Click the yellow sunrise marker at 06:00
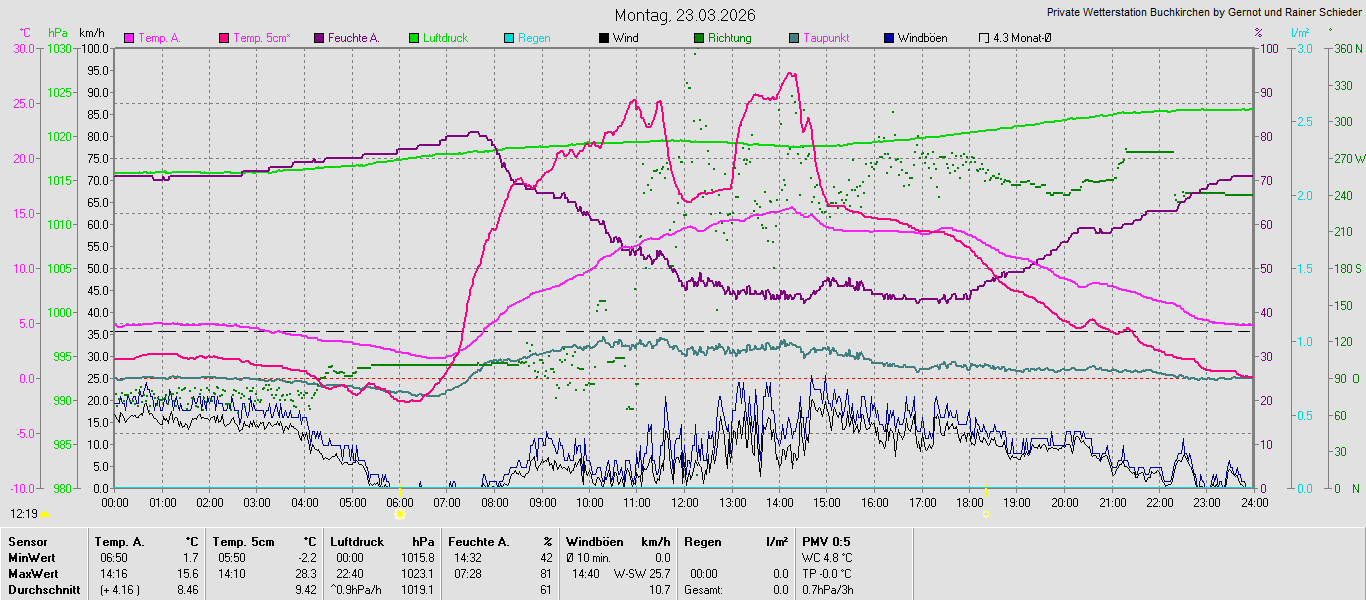The image size is (1366, 600). tap(400, 514)
